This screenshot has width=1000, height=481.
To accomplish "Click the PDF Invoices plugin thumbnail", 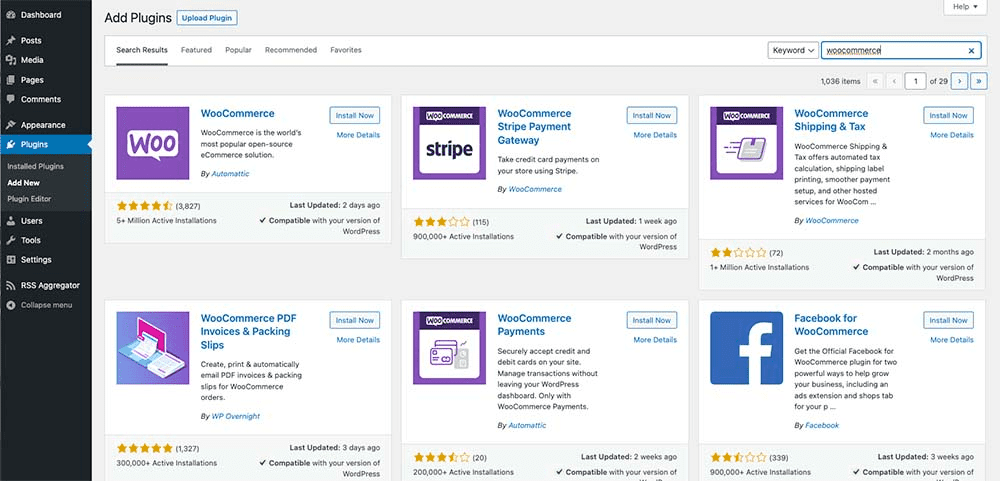I will (x=152, y=348).
